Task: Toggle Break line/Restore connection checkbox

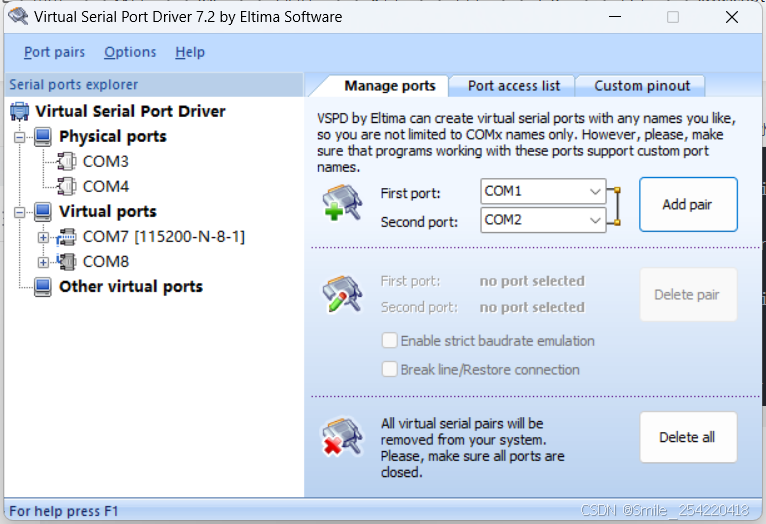Action: [389, 369]
